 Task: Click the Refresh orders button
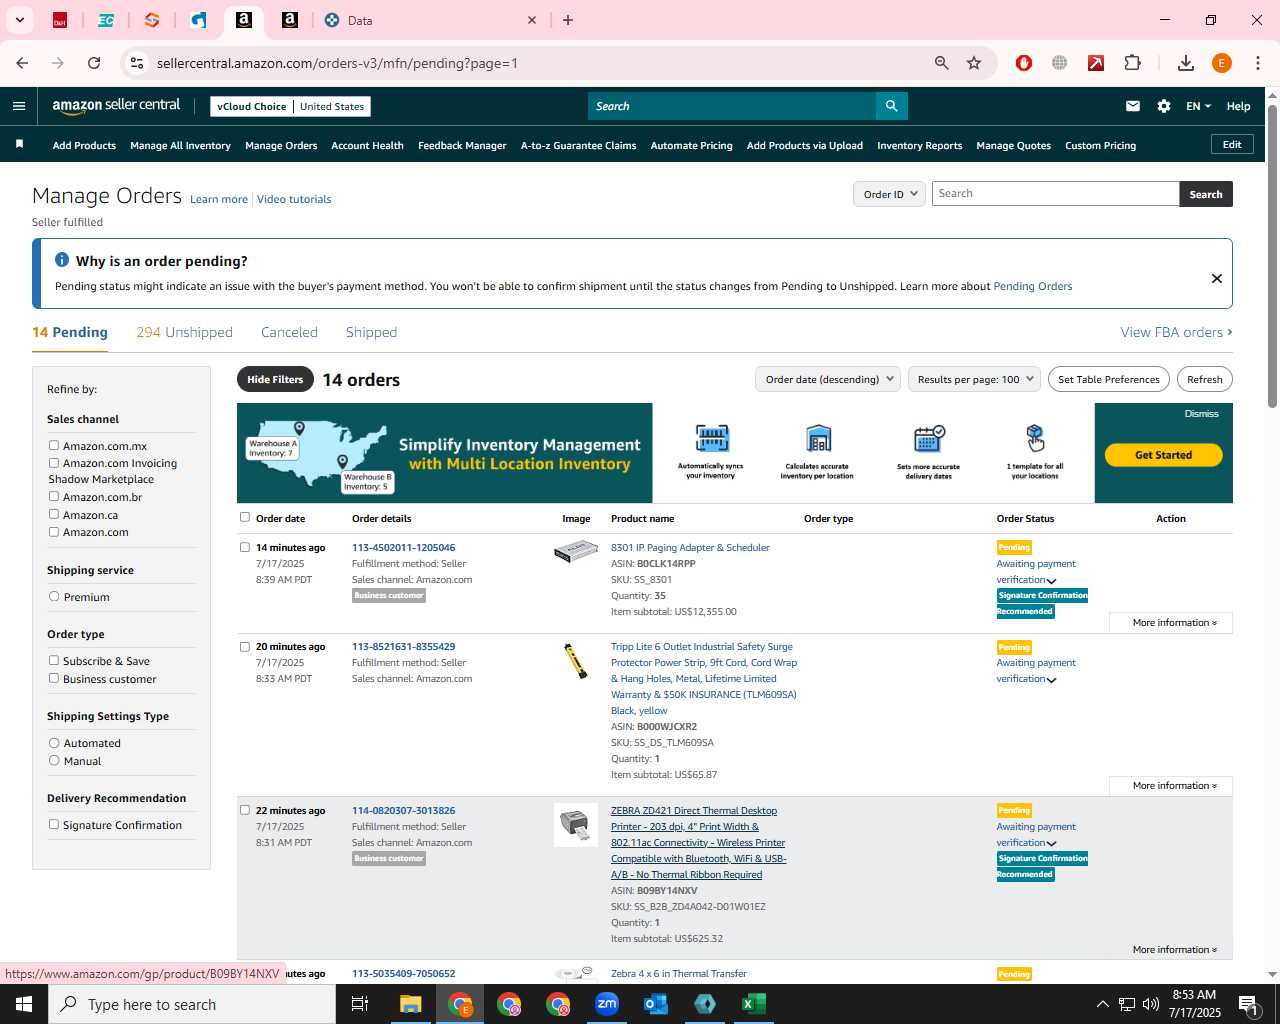coord(1204,379)
